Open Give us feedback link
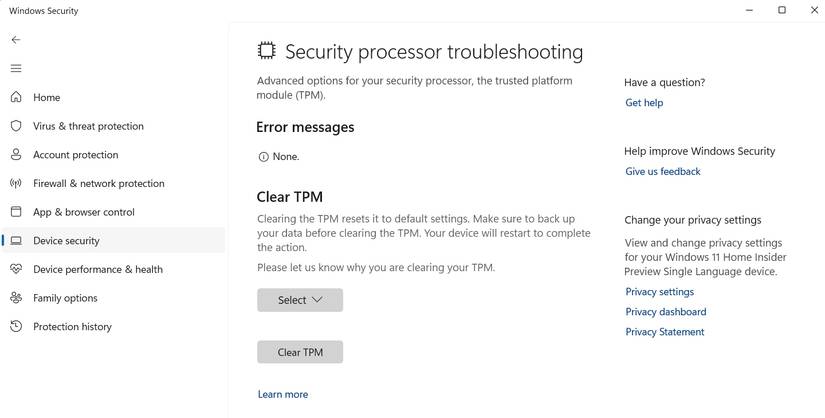The height and width of the screenshot is (418, 825). coord(663,172)
